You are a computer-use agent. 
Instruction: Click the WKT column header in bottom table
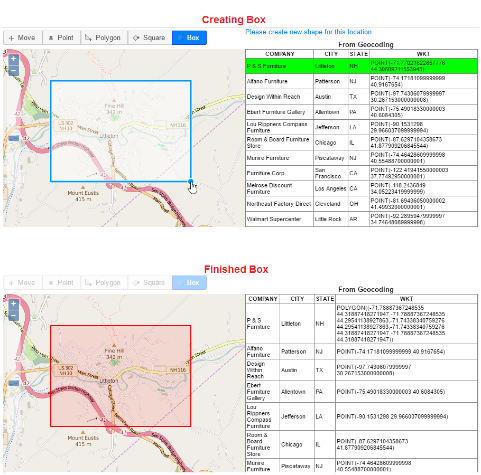tap(406, 299)
